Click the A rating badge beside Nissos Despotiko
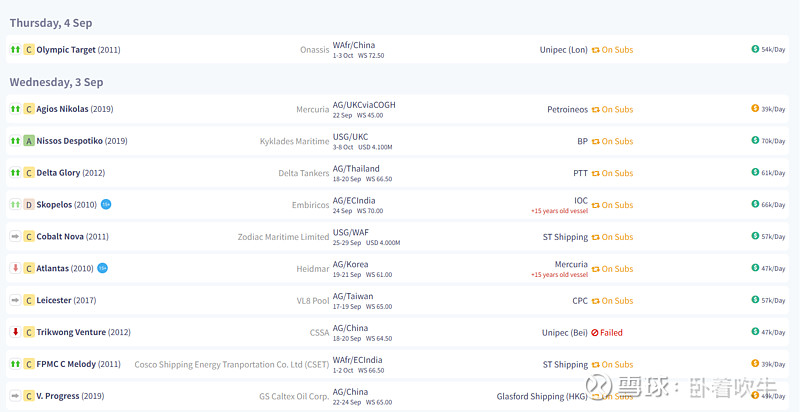Screen dimensions: 800x412 (29, 141)
